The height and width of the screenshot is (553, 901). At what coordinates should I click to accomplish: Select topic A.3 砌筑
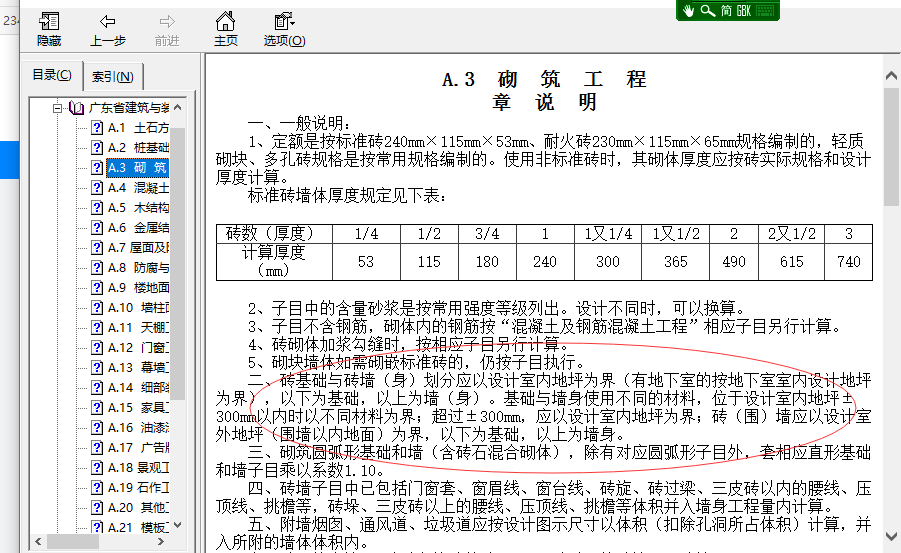click(x=138, y=168)
